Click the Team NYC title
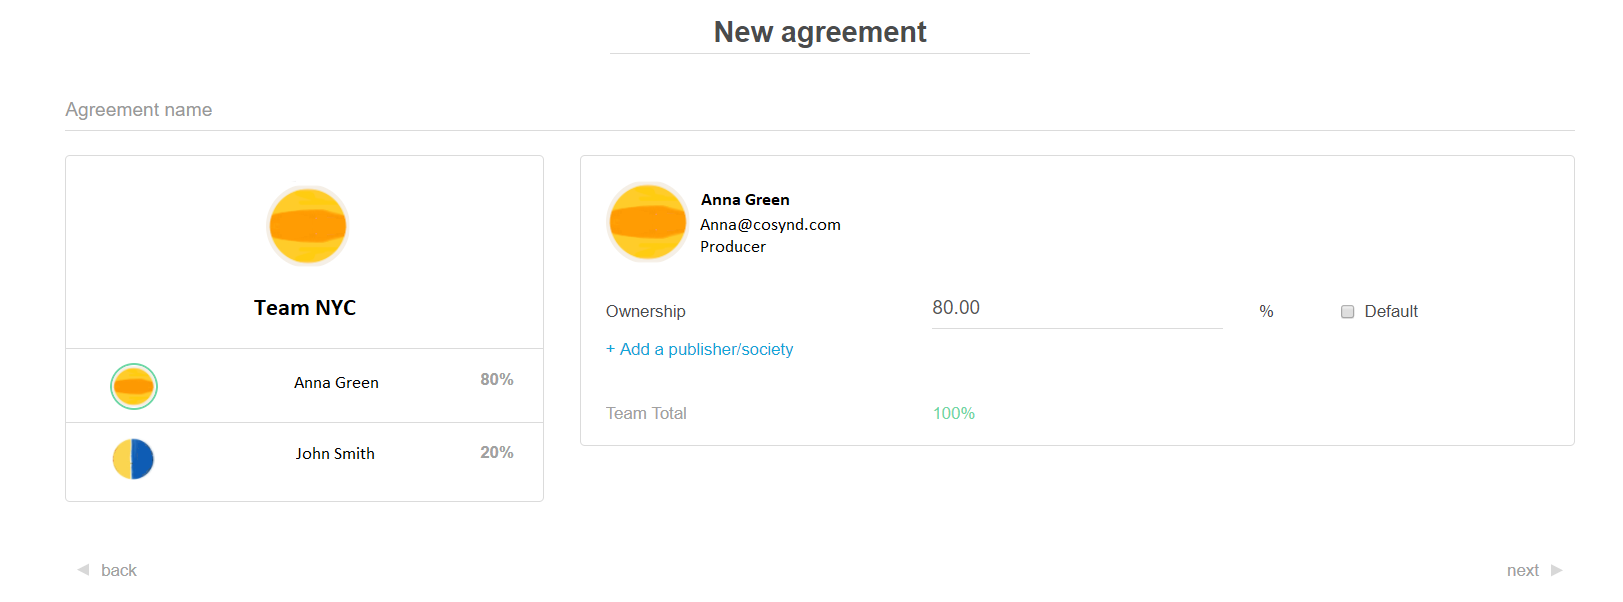 [x=305, y=308]
